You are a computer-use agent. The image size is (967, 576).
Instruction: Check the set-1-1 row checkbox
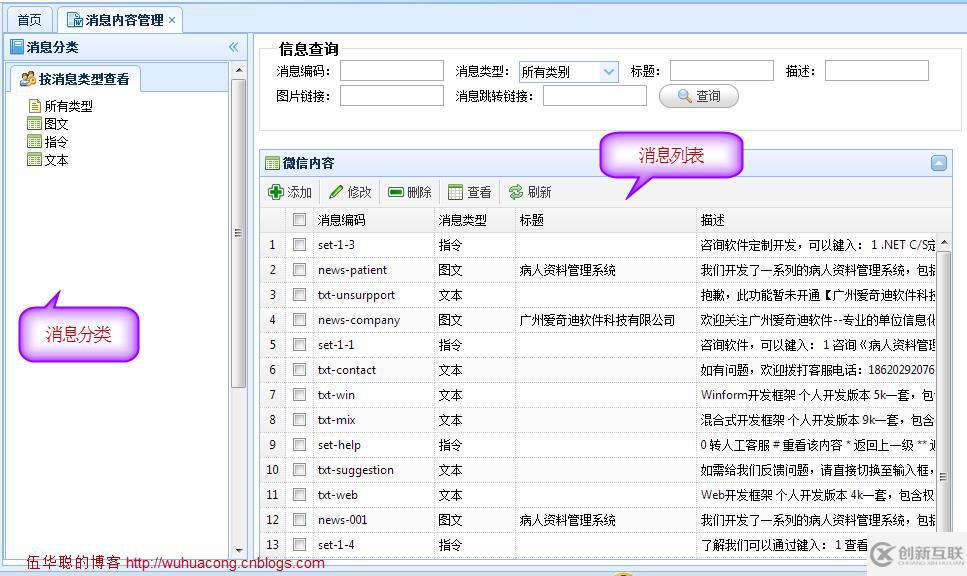pyautogui.click(x=300, y=345)
